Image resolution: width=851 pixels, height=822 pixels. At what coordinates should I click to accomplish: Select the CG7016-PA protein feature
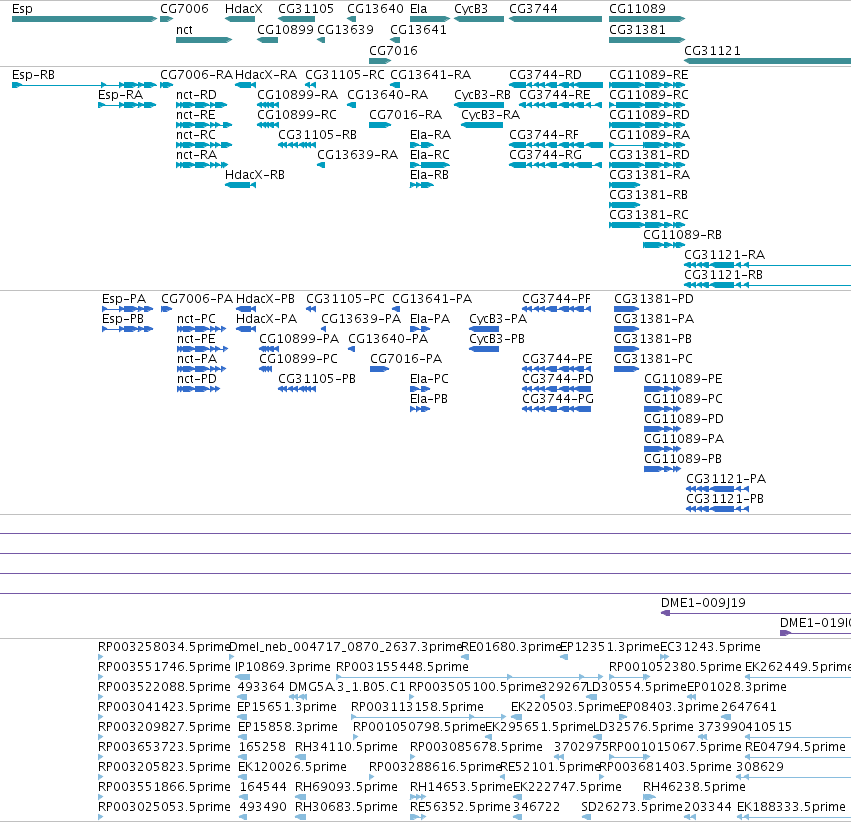click(x=379, y=369)
